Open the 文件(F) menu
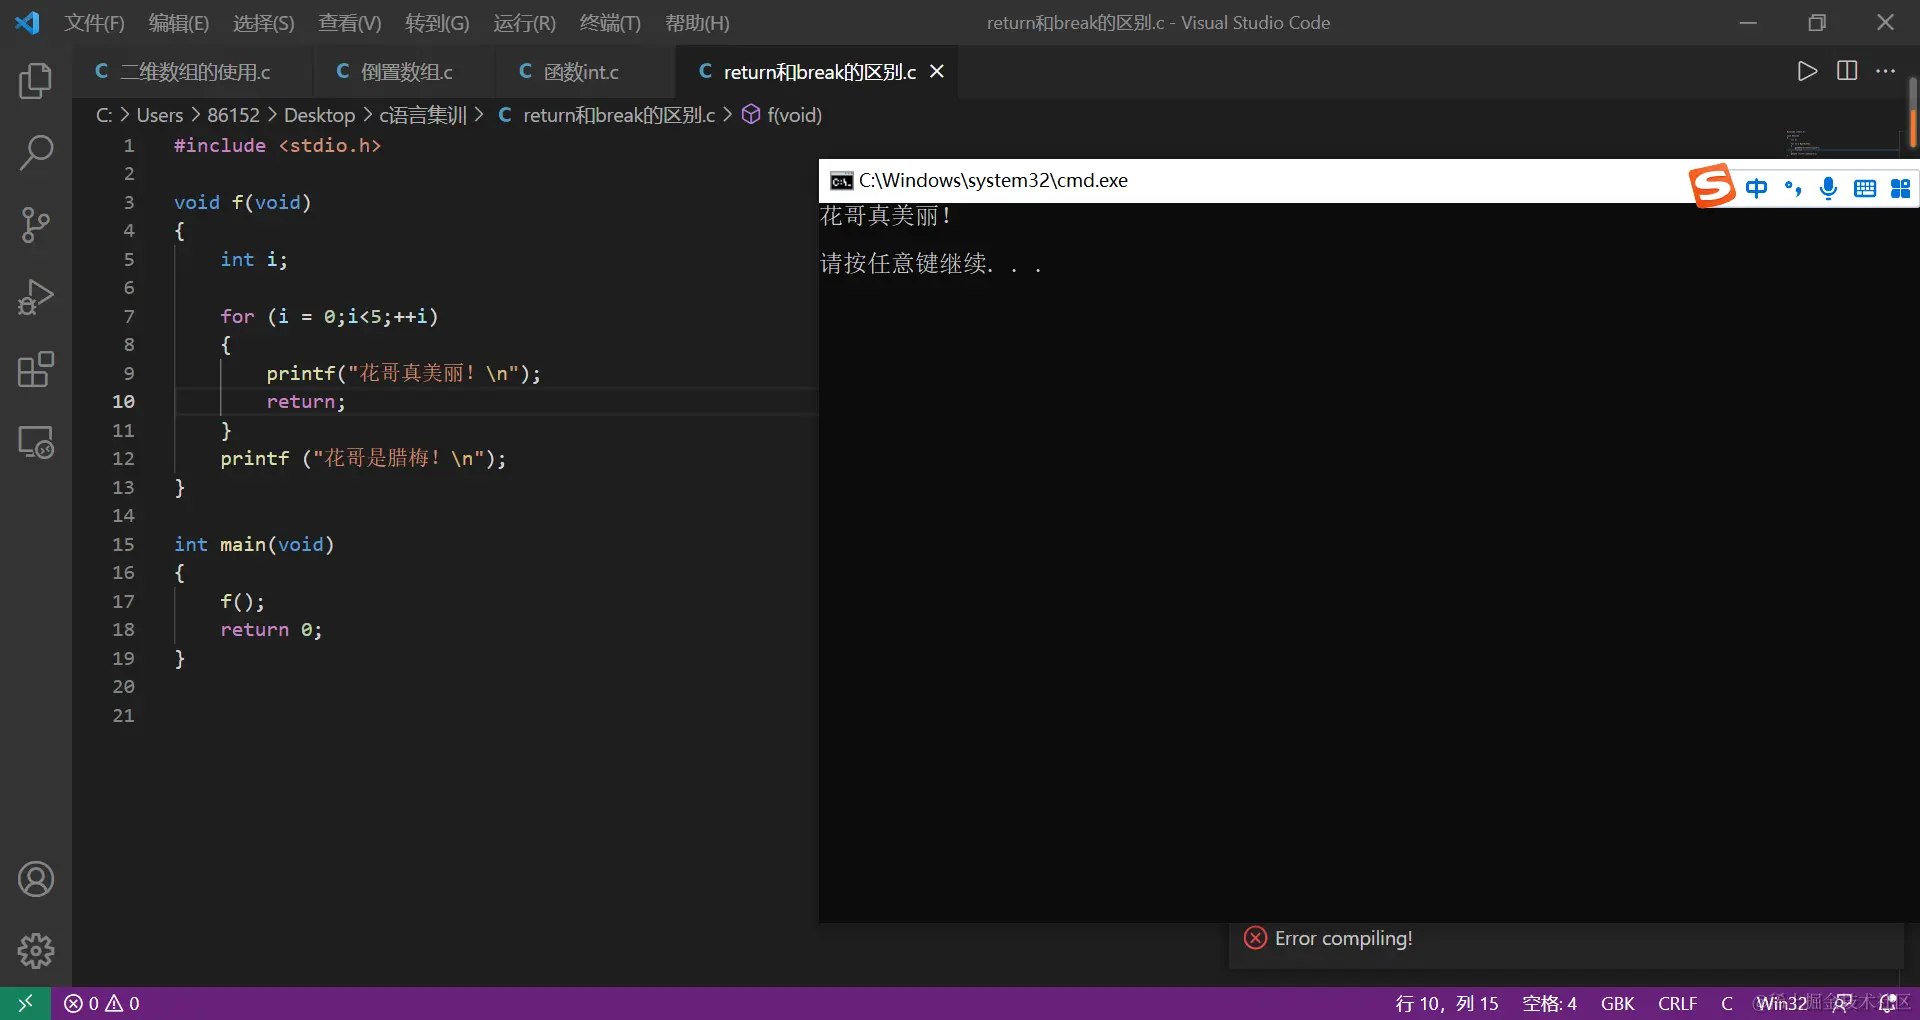Screen dimensions: 1920x1020 (95, 22)
